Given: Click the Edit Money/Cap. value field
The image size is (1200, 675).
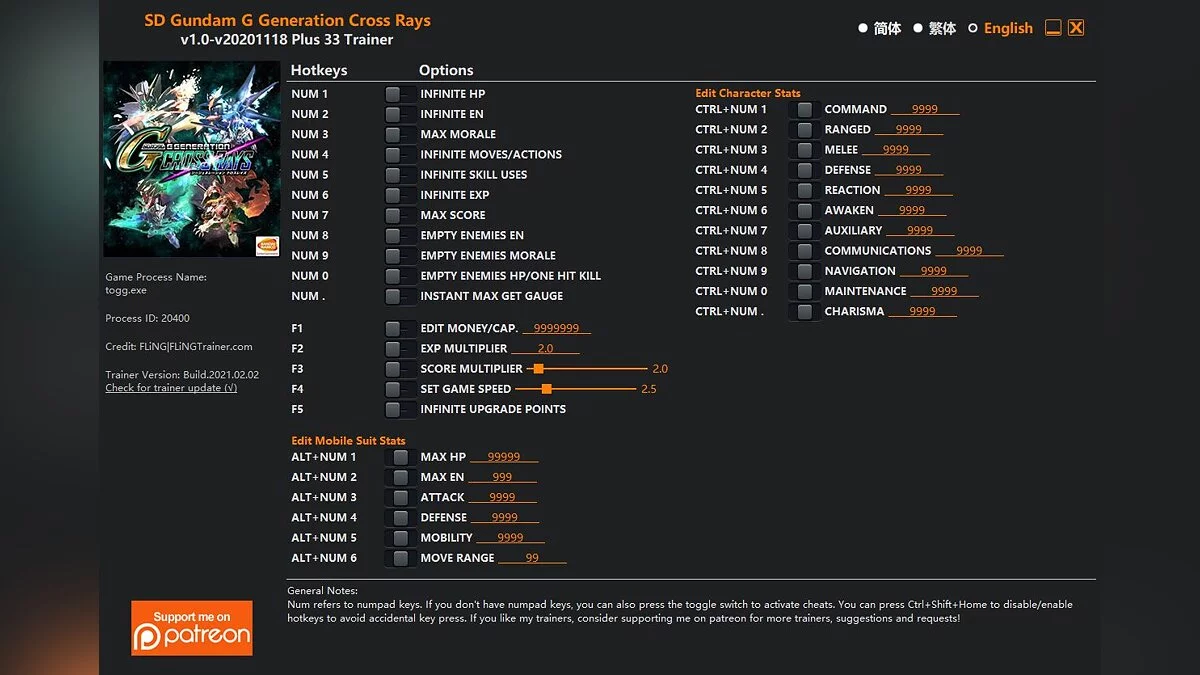Looking at the screenshot, I should pos(557,329).
